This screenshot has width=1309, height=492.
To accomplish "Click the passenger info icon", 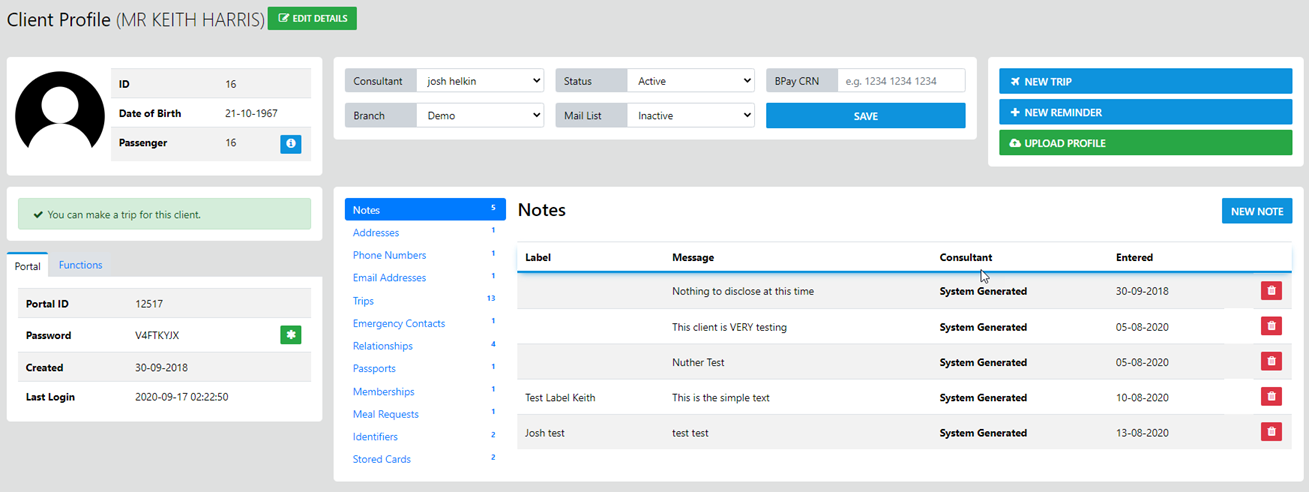I will click(290, 144).
